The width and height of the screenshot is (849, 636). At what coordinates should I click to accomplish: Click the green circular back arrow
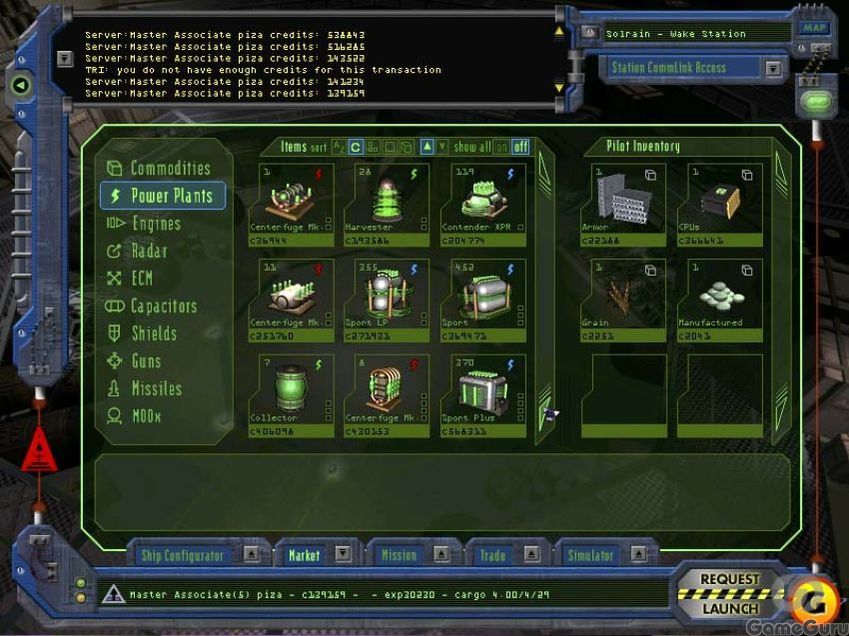coord(21,85)
